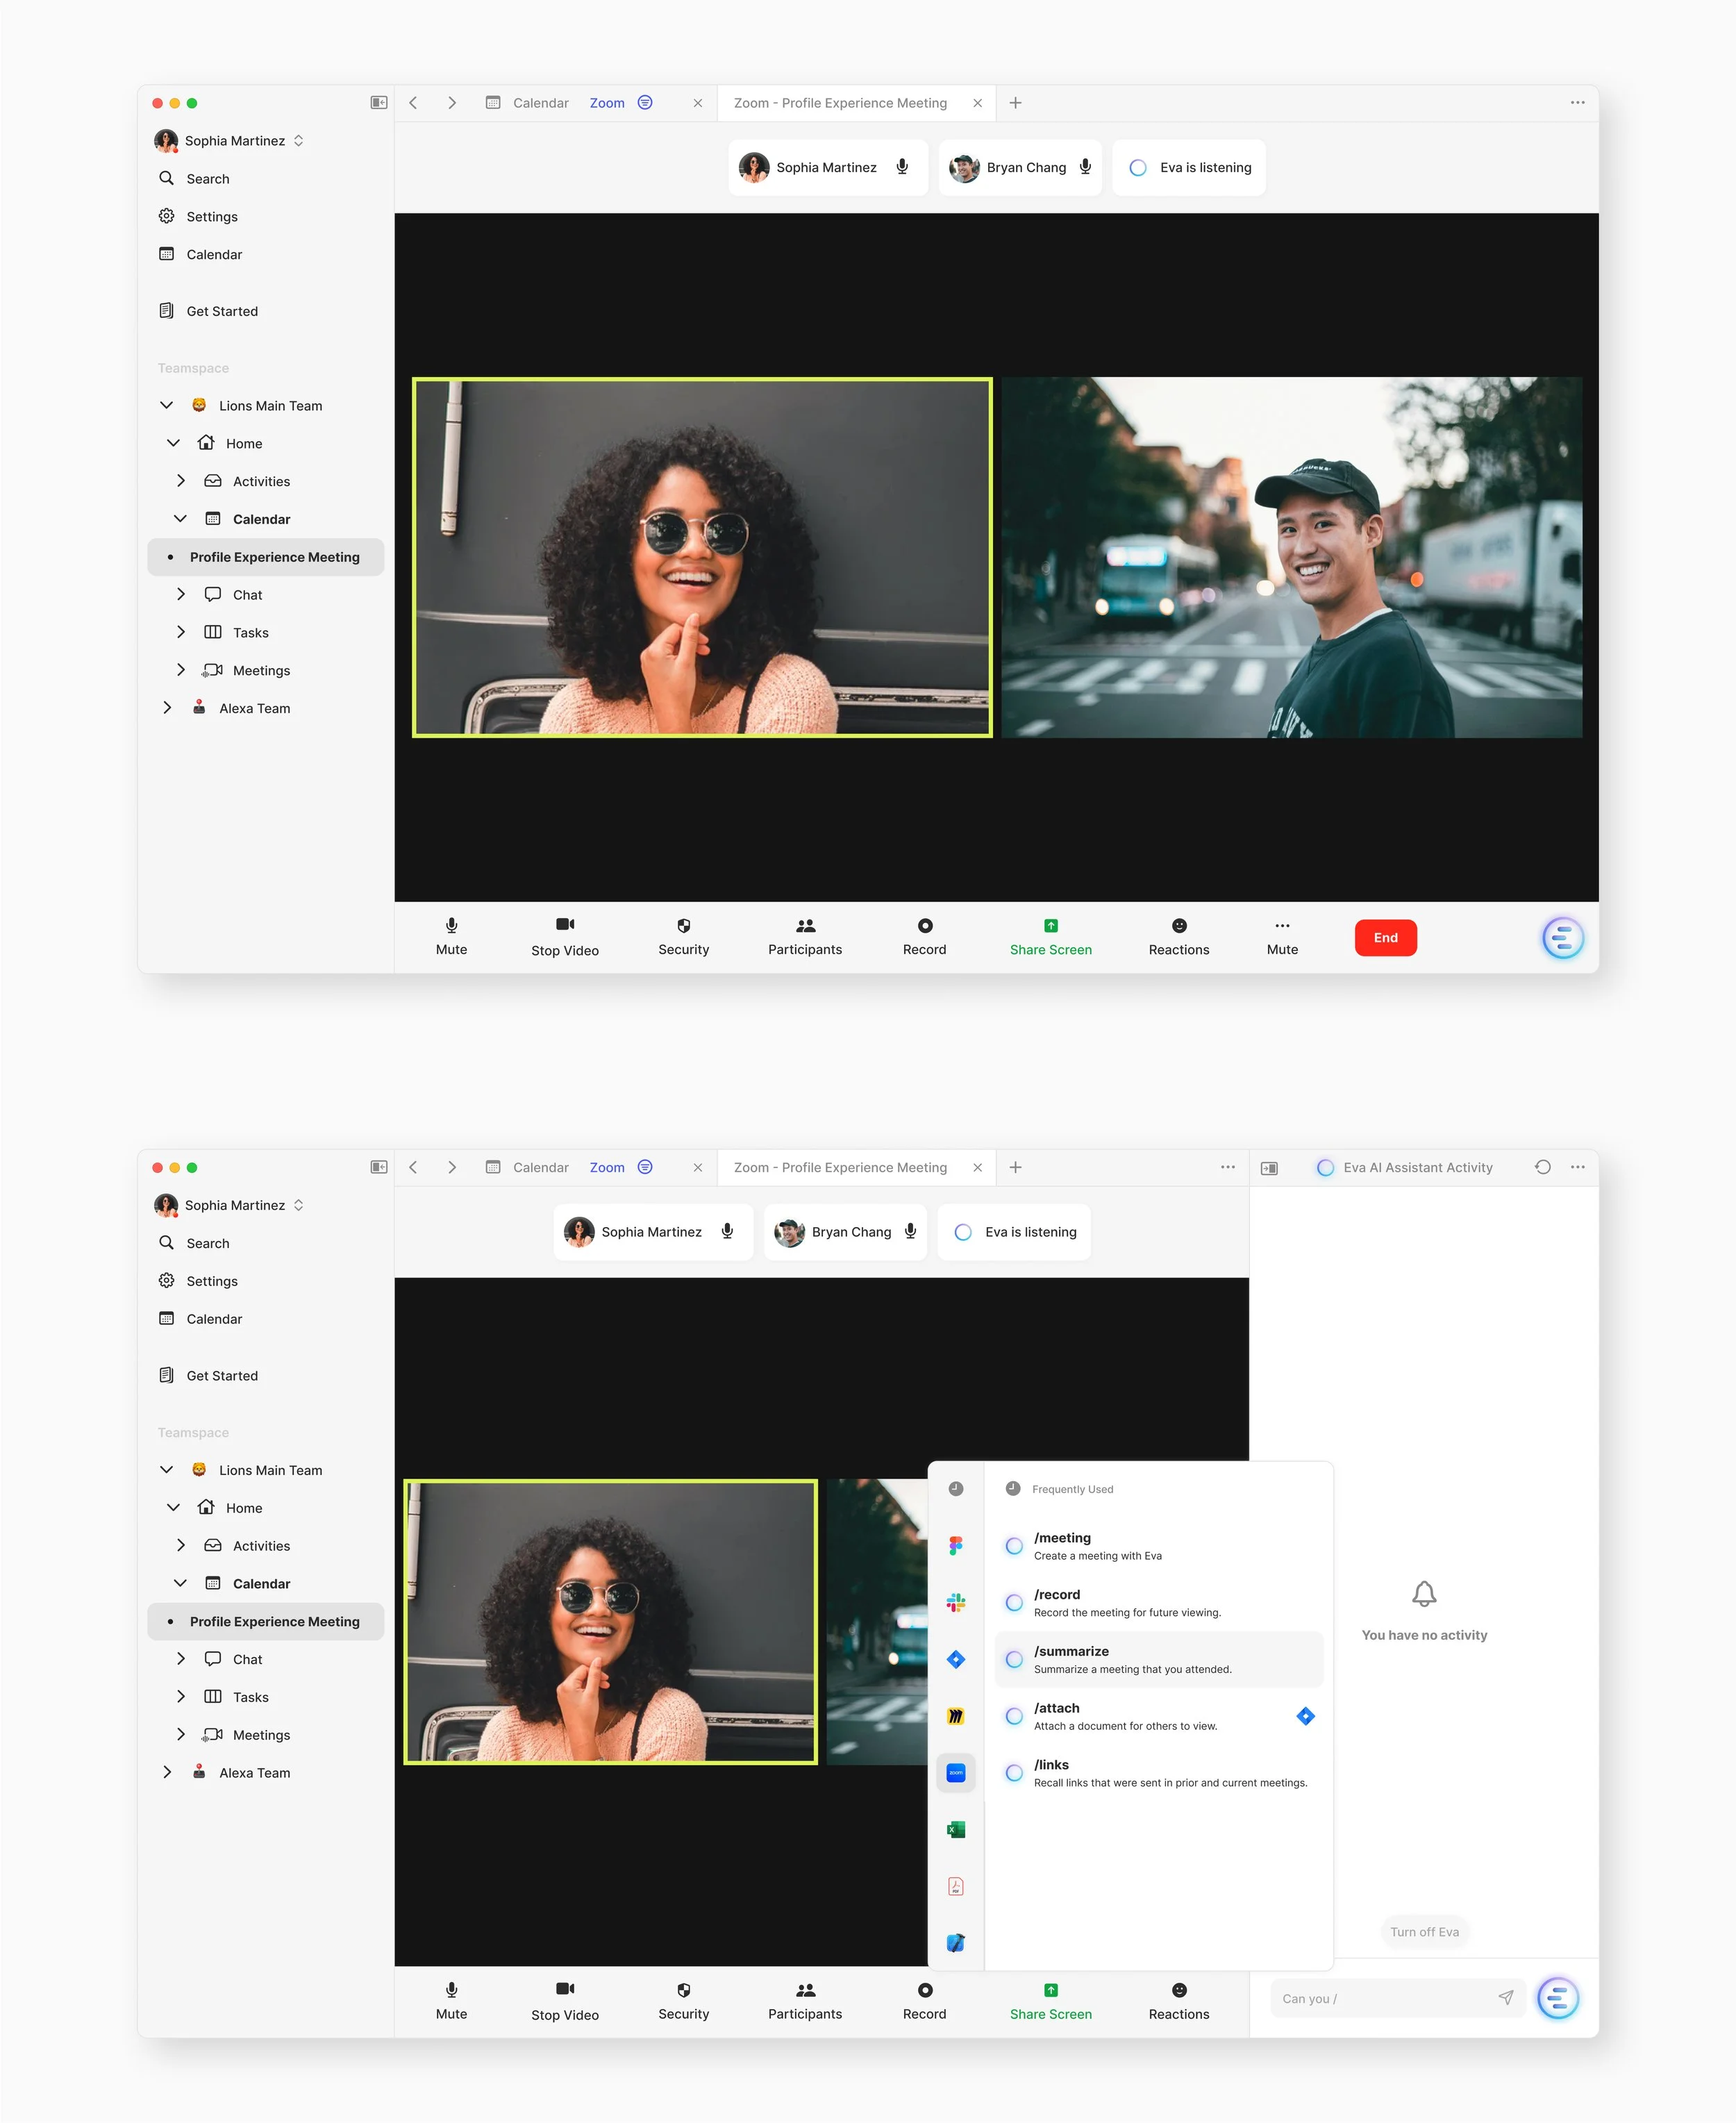Click the refresh icon in Eva Activity header

click(x=1542, y=1167)
